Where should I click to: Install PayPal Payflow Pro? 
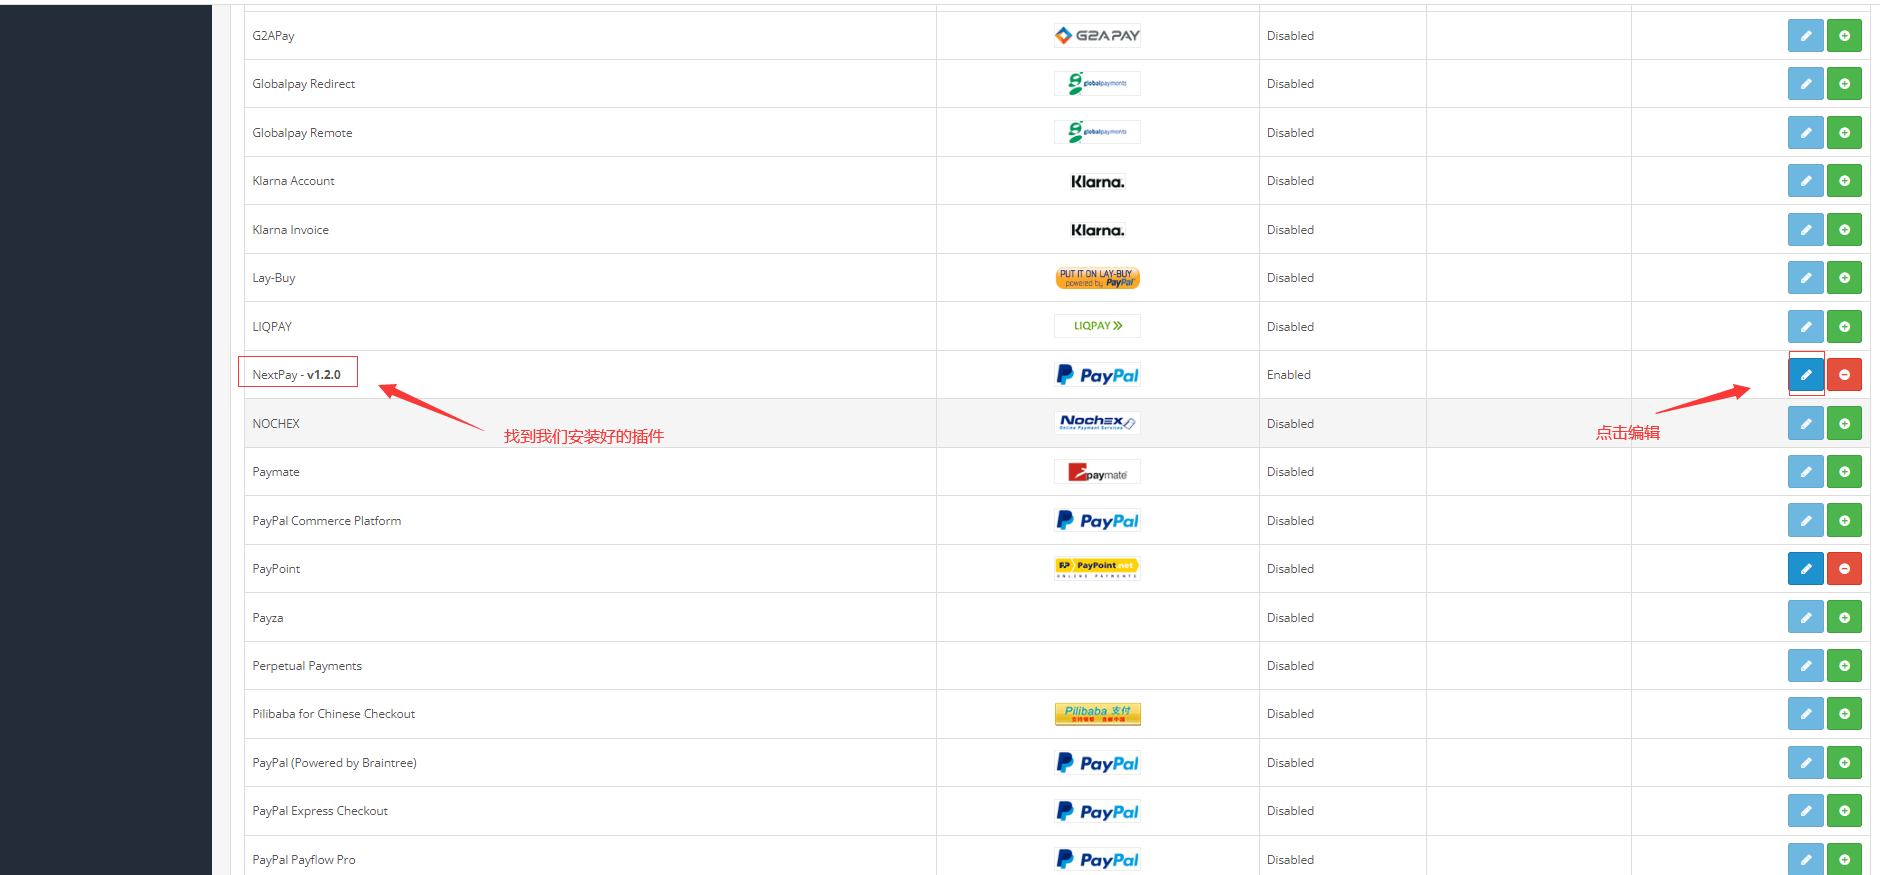tap(1844, 860)
